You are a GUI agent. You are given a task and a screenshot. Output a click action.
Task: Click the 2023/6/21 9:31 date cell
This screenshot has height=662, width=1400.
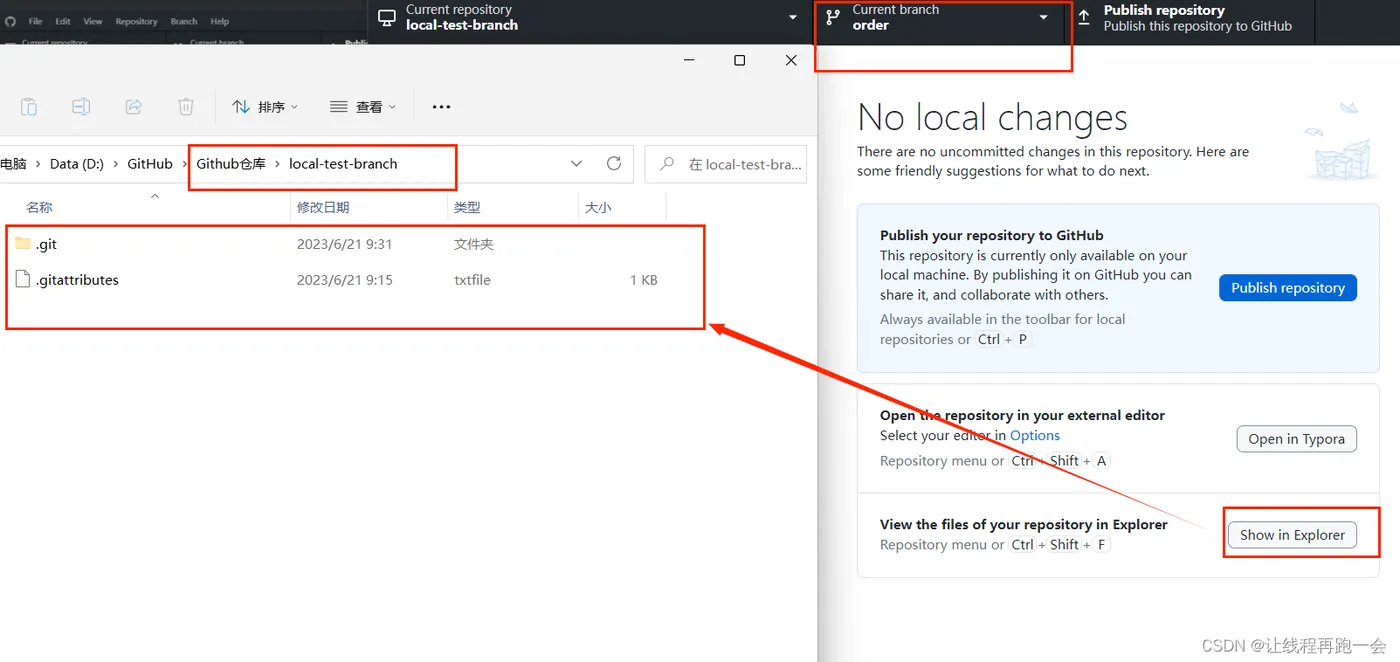coord(344,244)
